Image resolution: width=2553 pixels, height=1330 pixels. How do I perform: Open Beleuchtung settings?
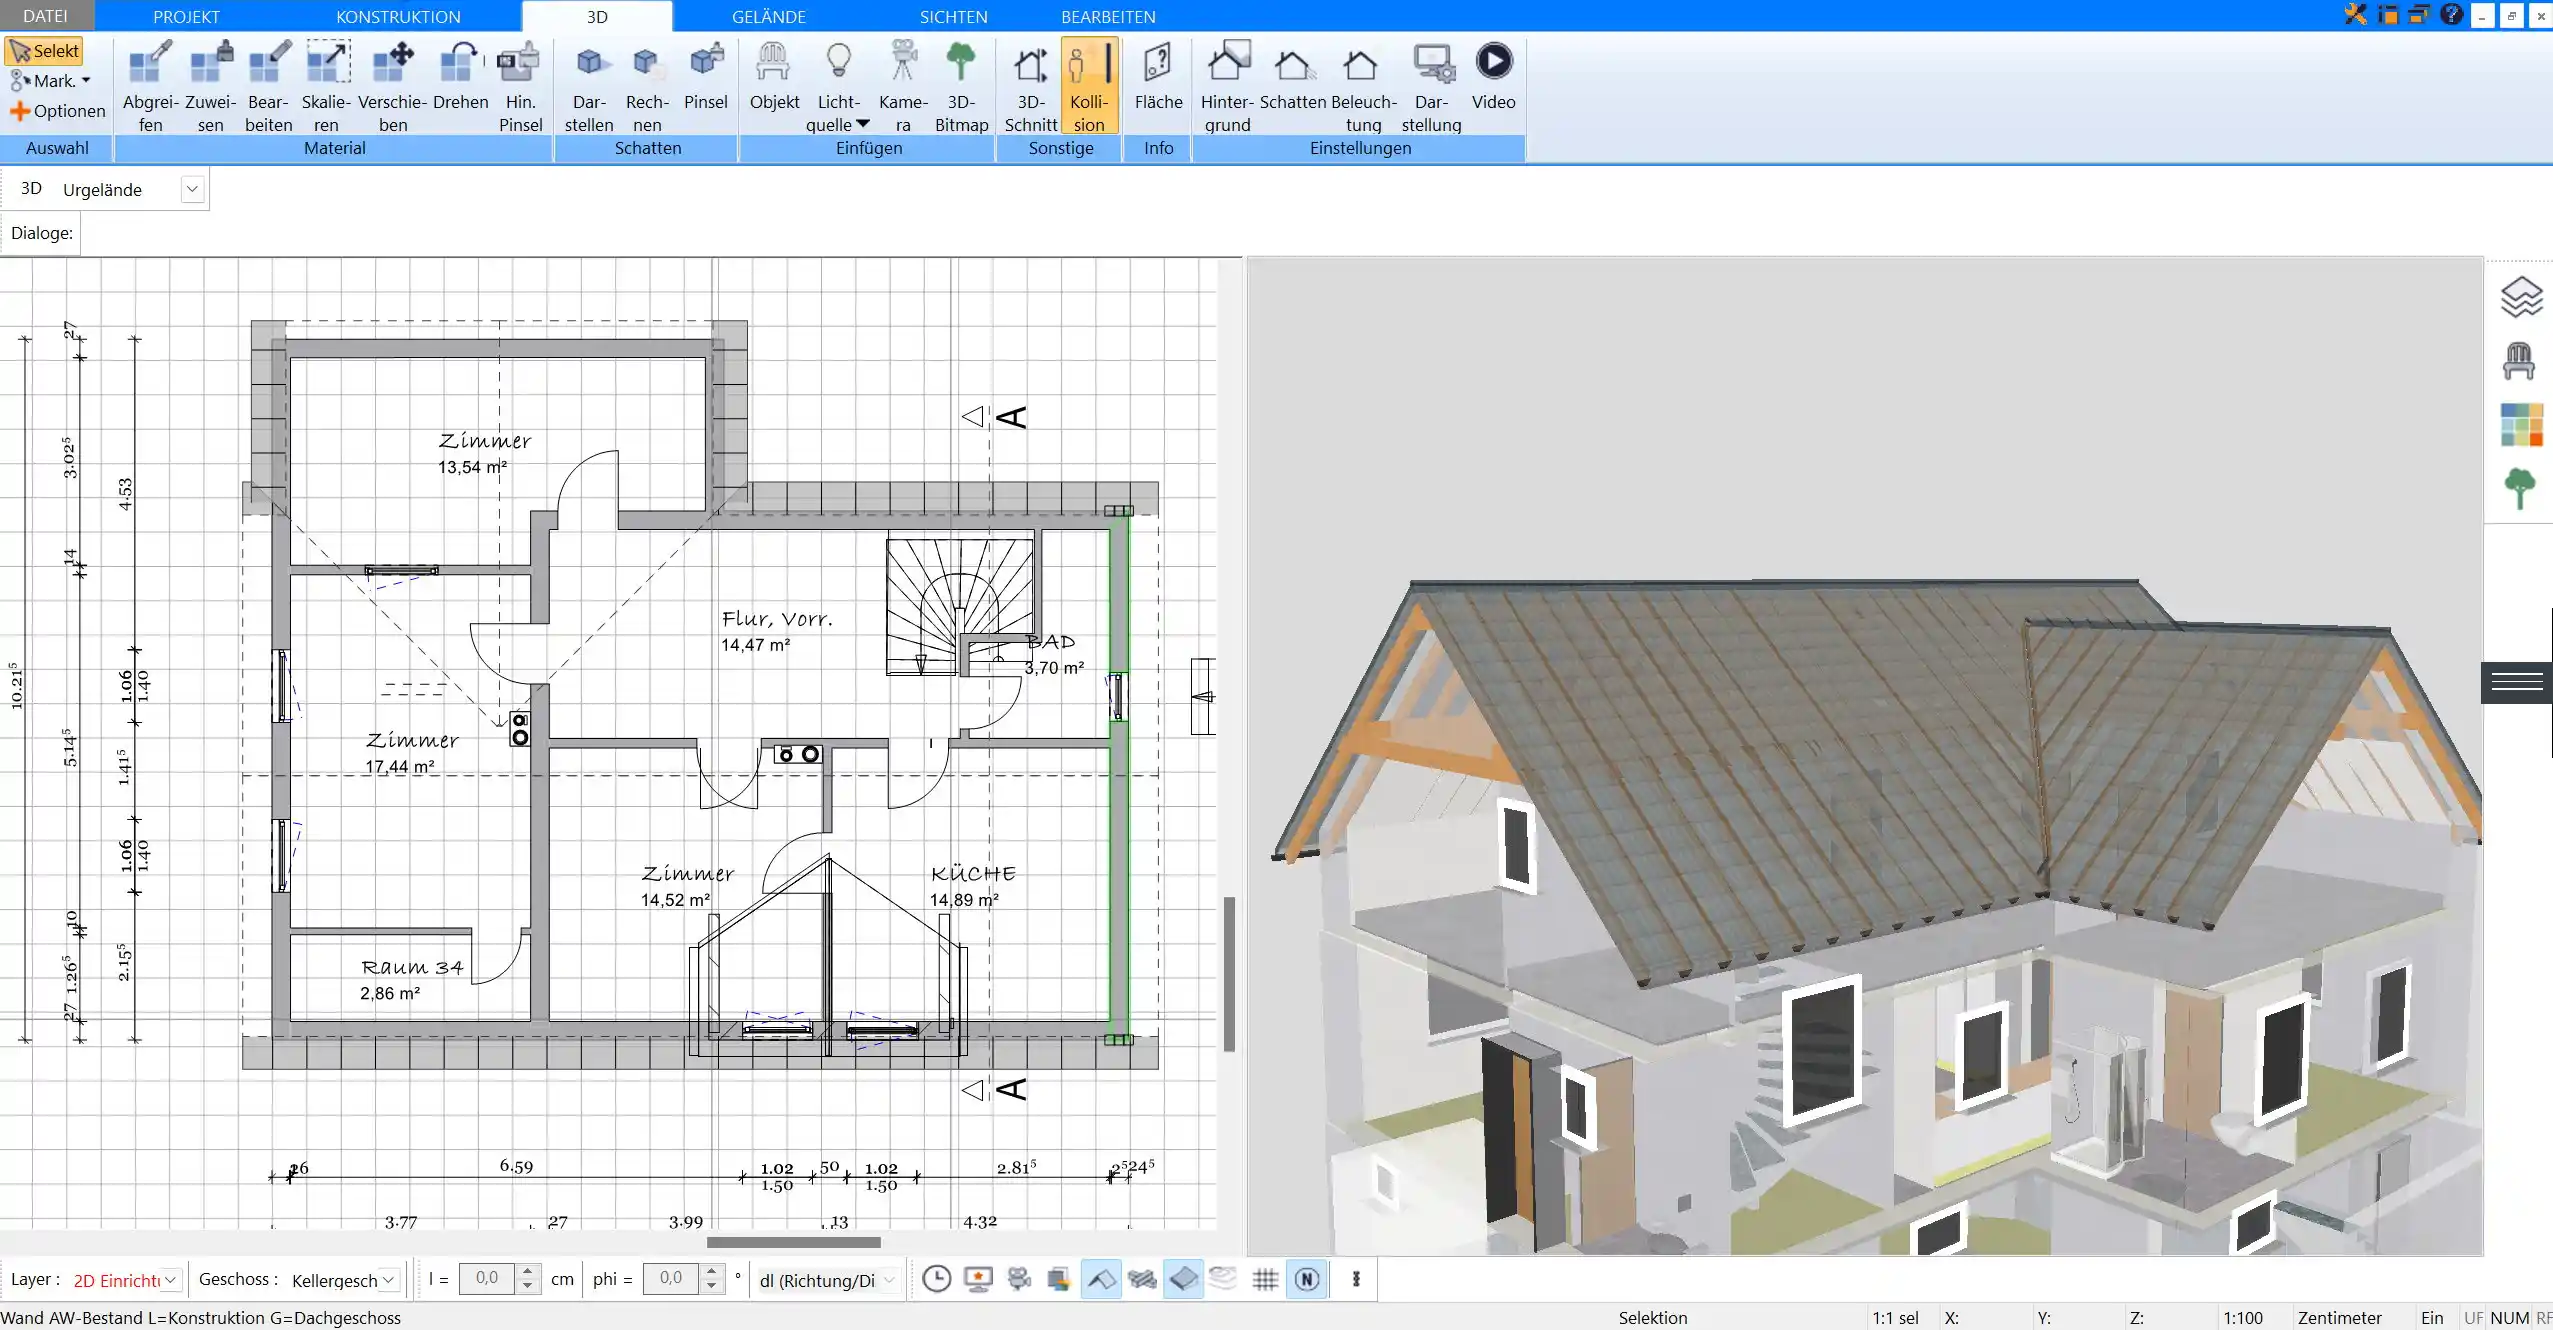[1363, 86]
